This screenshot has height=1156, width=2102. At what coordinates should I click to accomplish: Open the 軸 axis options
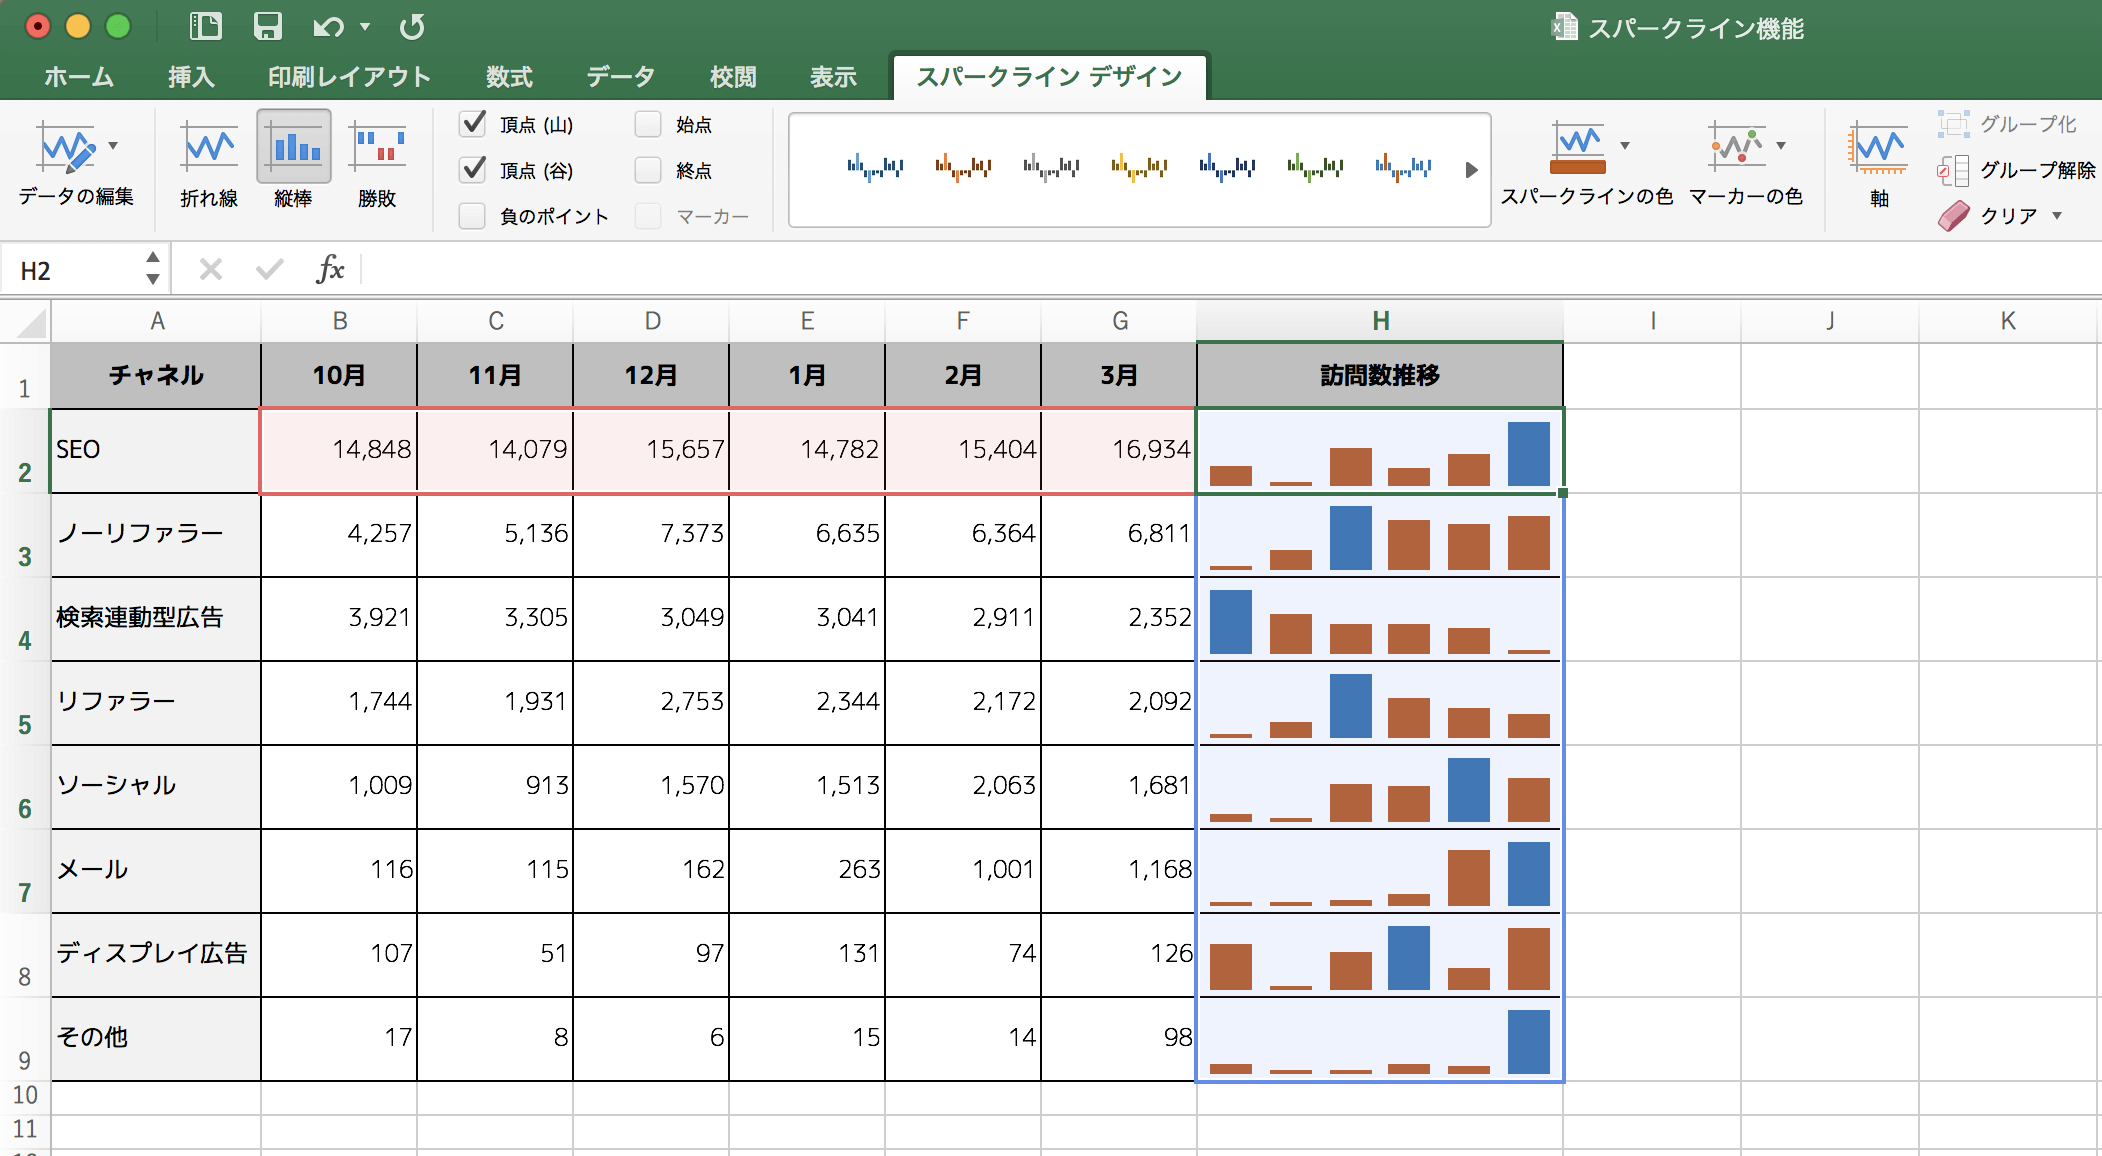pos(1879,163)
